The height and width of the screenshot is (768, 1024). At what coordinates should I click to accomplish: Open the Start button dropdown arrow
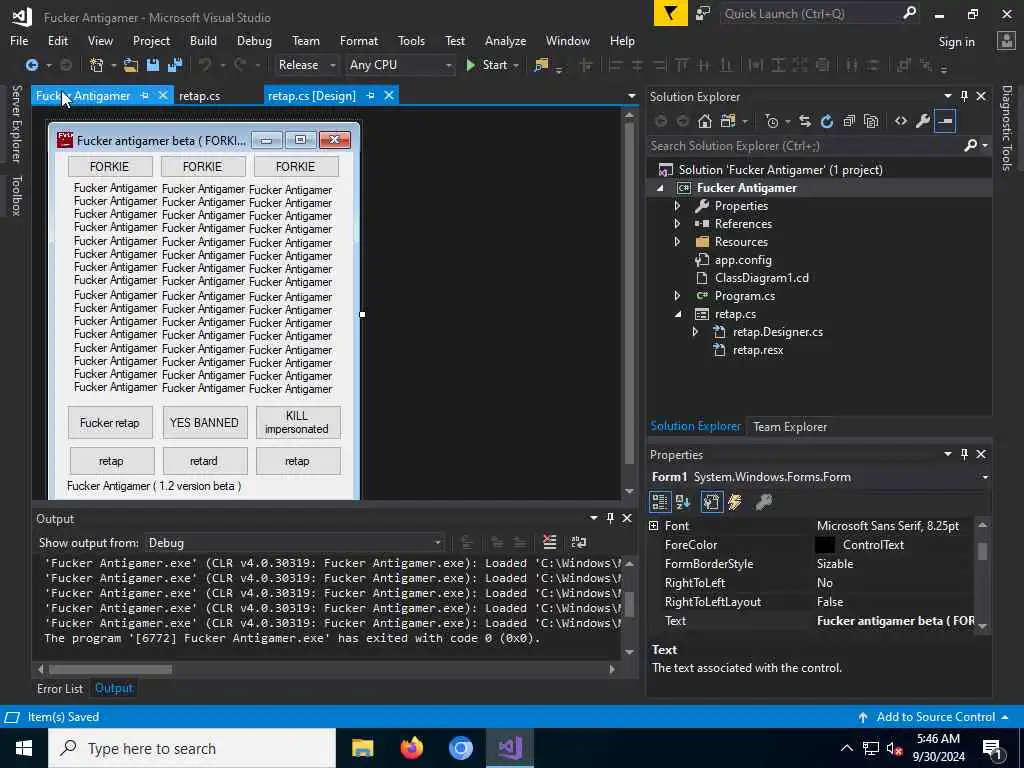pos(517,65)
